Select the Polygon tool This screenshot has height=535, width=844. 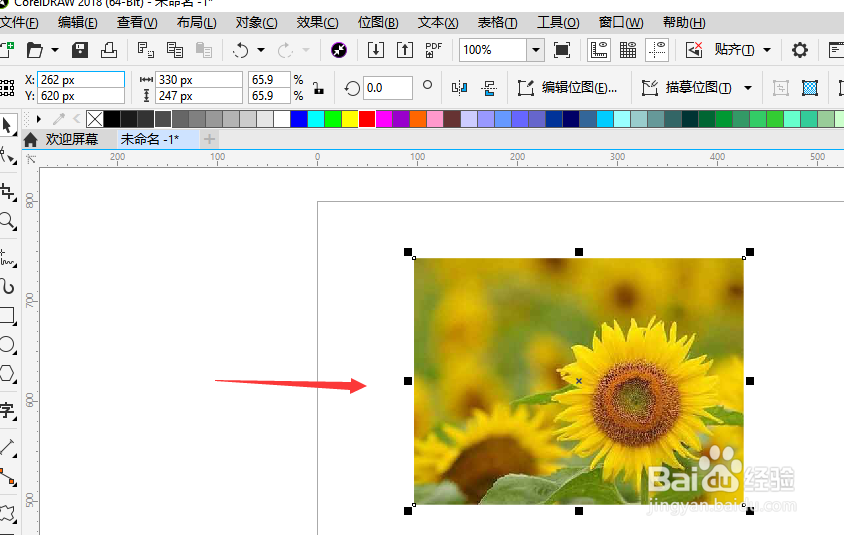(8, 374)
